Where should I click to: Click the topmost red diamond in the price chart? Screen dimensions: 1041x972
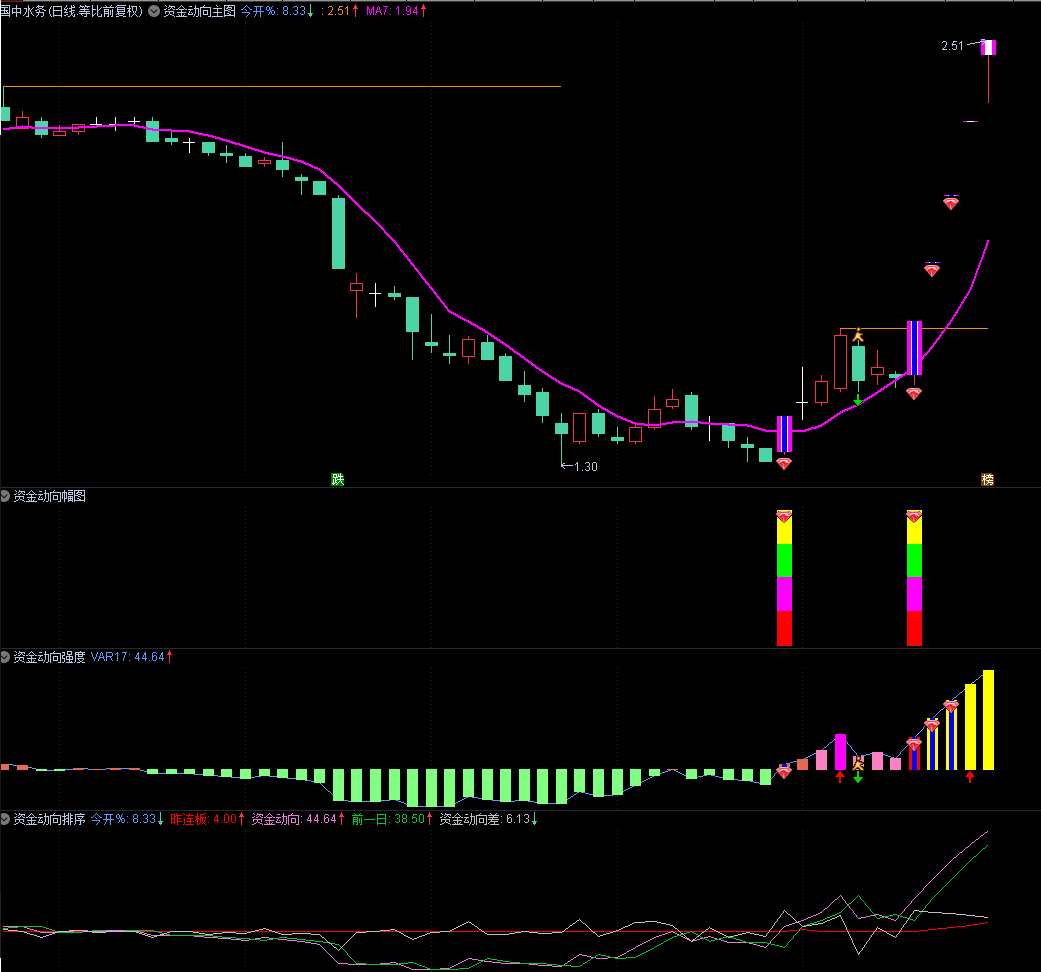(x=950, y=203)
